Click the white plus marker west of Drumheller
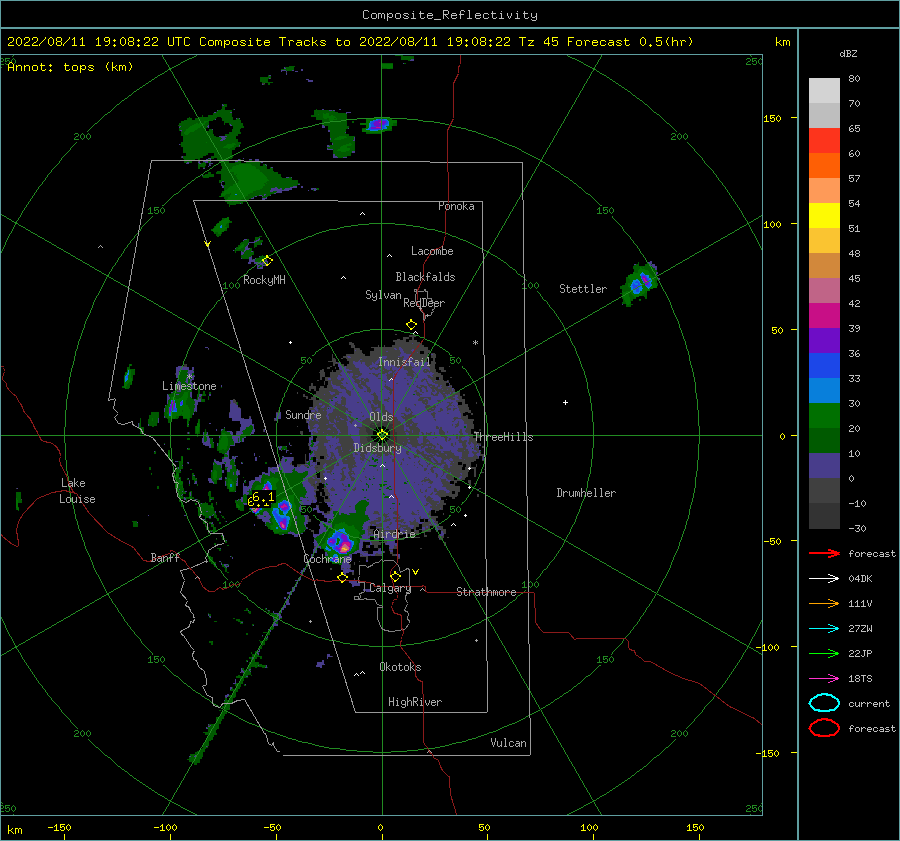 tap(565, 402)
